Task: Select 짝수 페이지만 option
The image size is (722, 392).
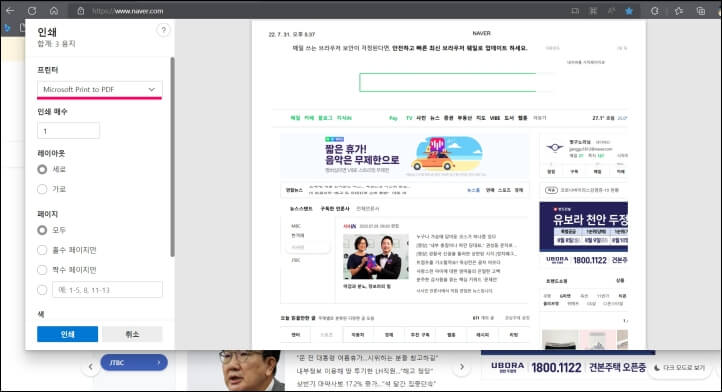Action: pyautogui.click(x=42, y=269)
